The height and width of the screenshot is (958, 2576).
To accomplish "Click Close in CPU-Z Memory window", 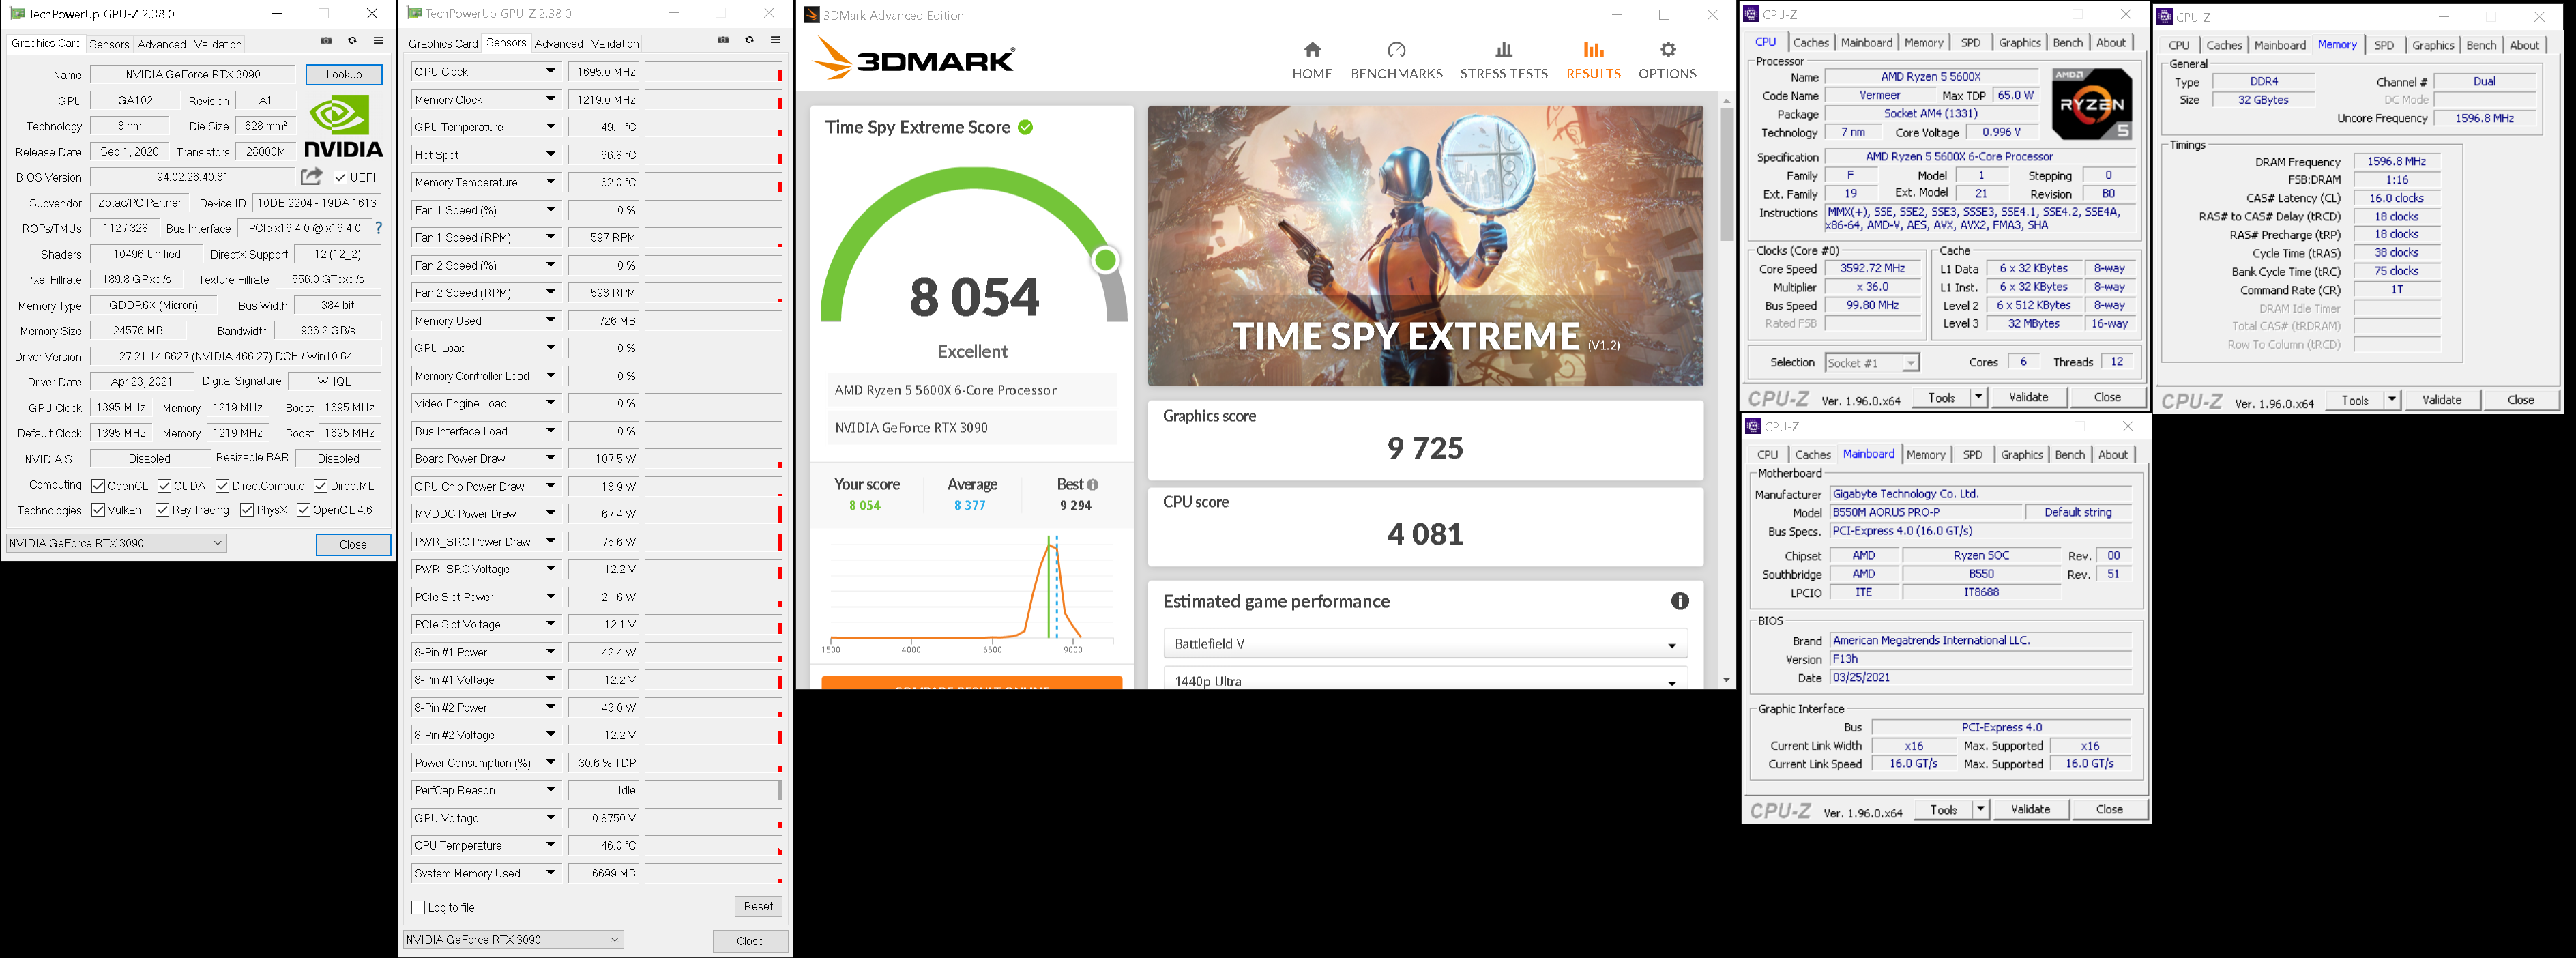I will 2521,400.
